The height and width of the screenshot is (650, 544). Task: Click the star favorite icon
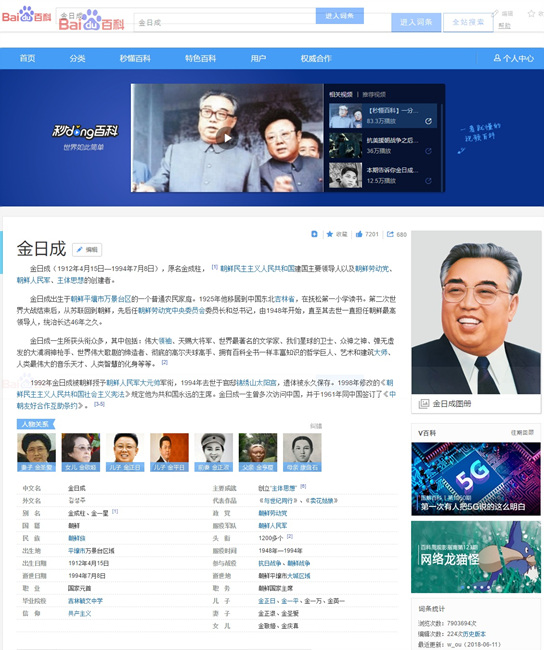tap(330, 234)
